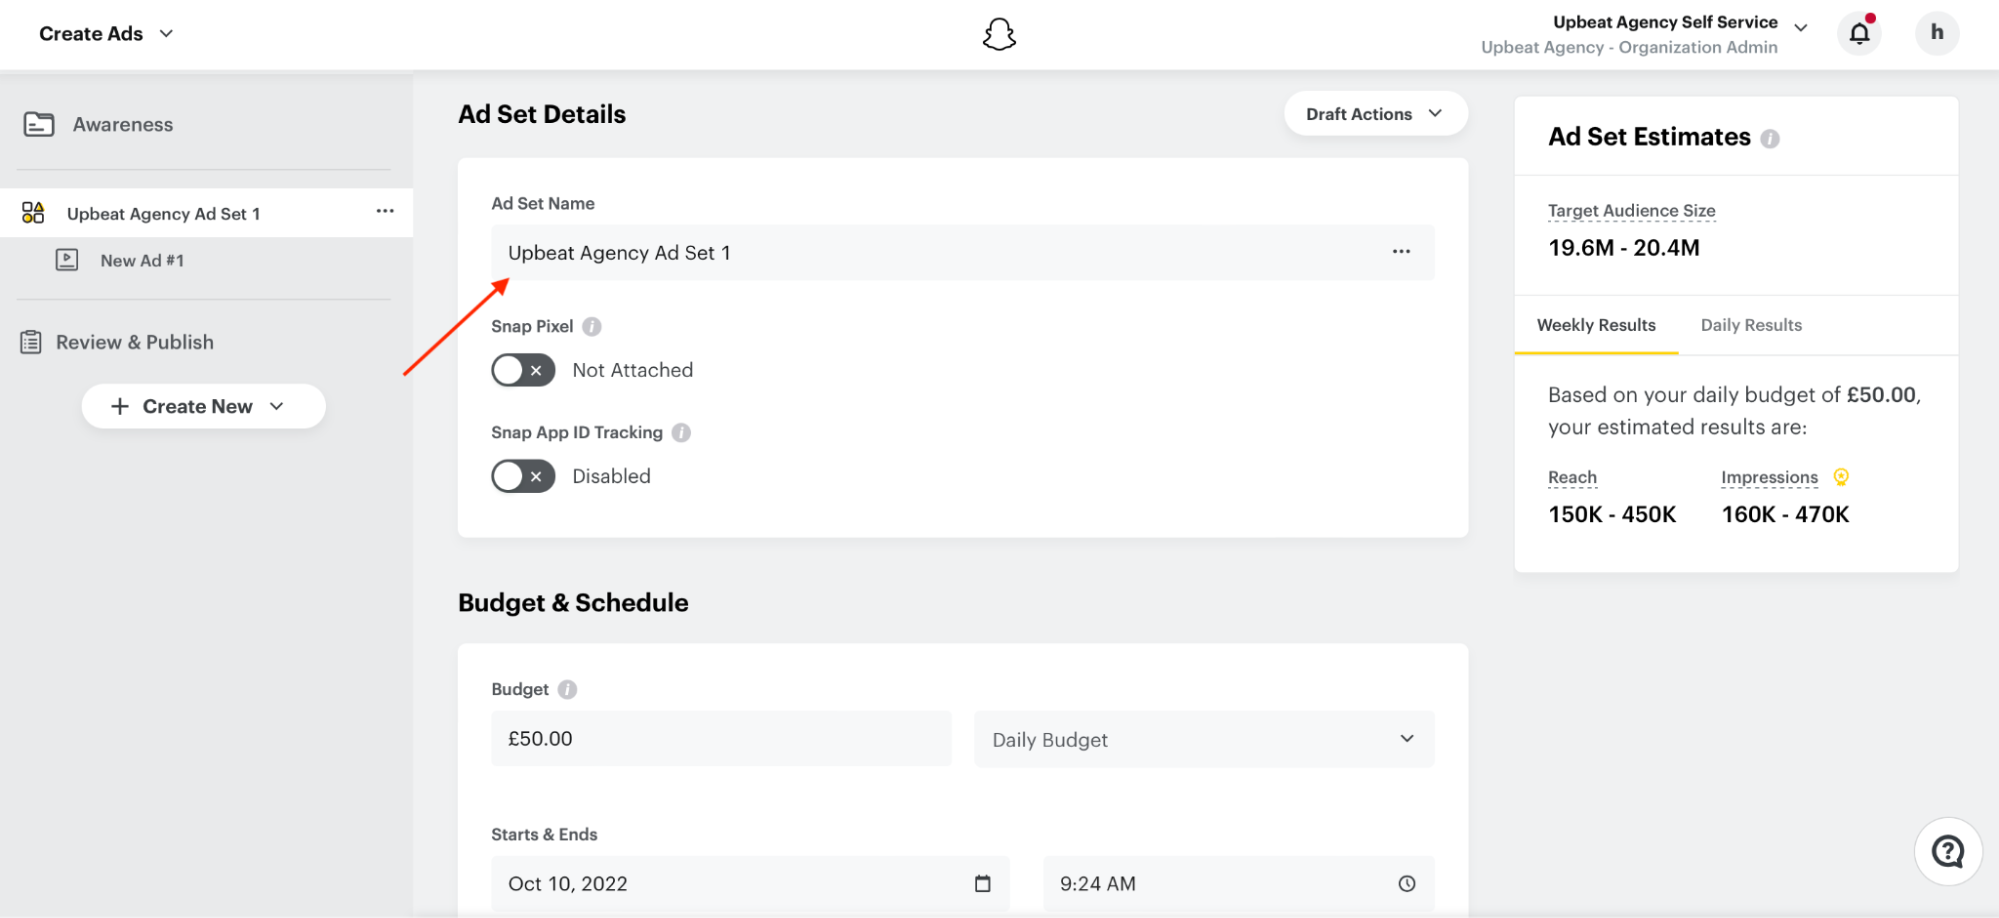
Task: Open the help chat bubble icon
Action: (1947, 852)
